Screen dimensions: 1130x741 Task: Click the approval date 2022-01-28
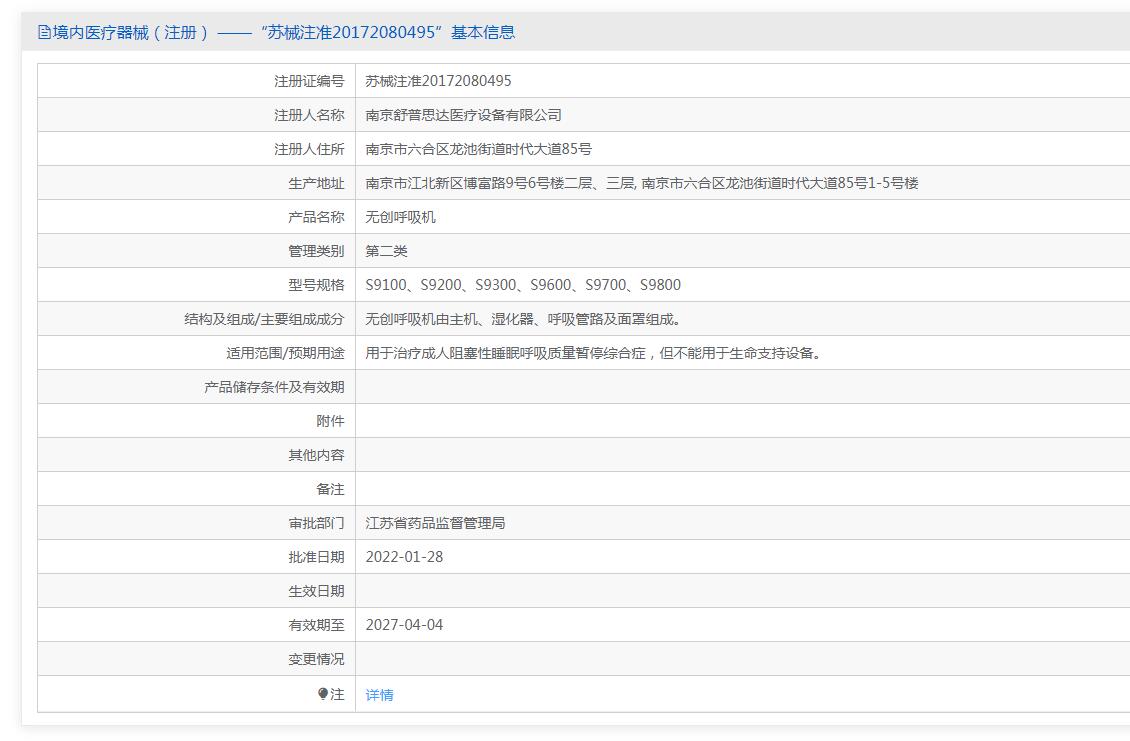[404, 557]
